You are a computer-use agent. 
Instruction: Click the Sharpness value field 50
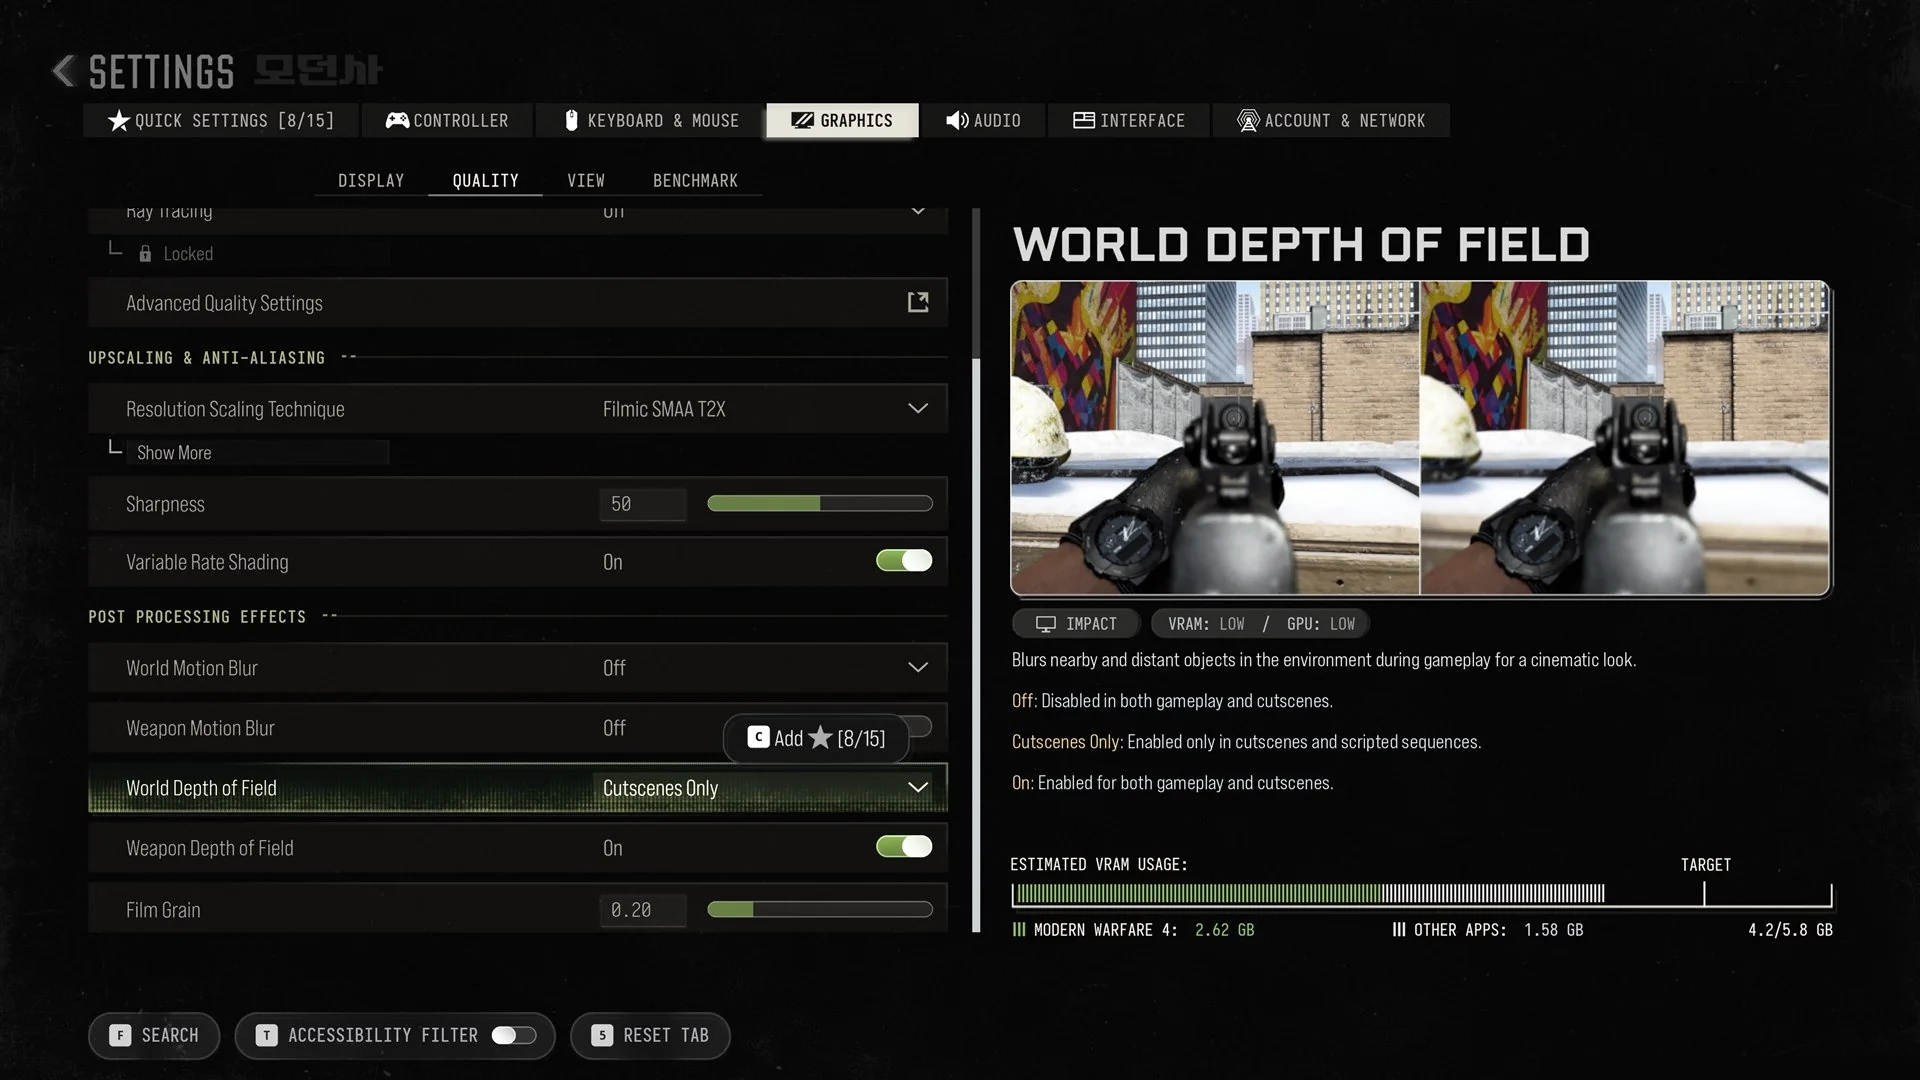click(643, 504)
